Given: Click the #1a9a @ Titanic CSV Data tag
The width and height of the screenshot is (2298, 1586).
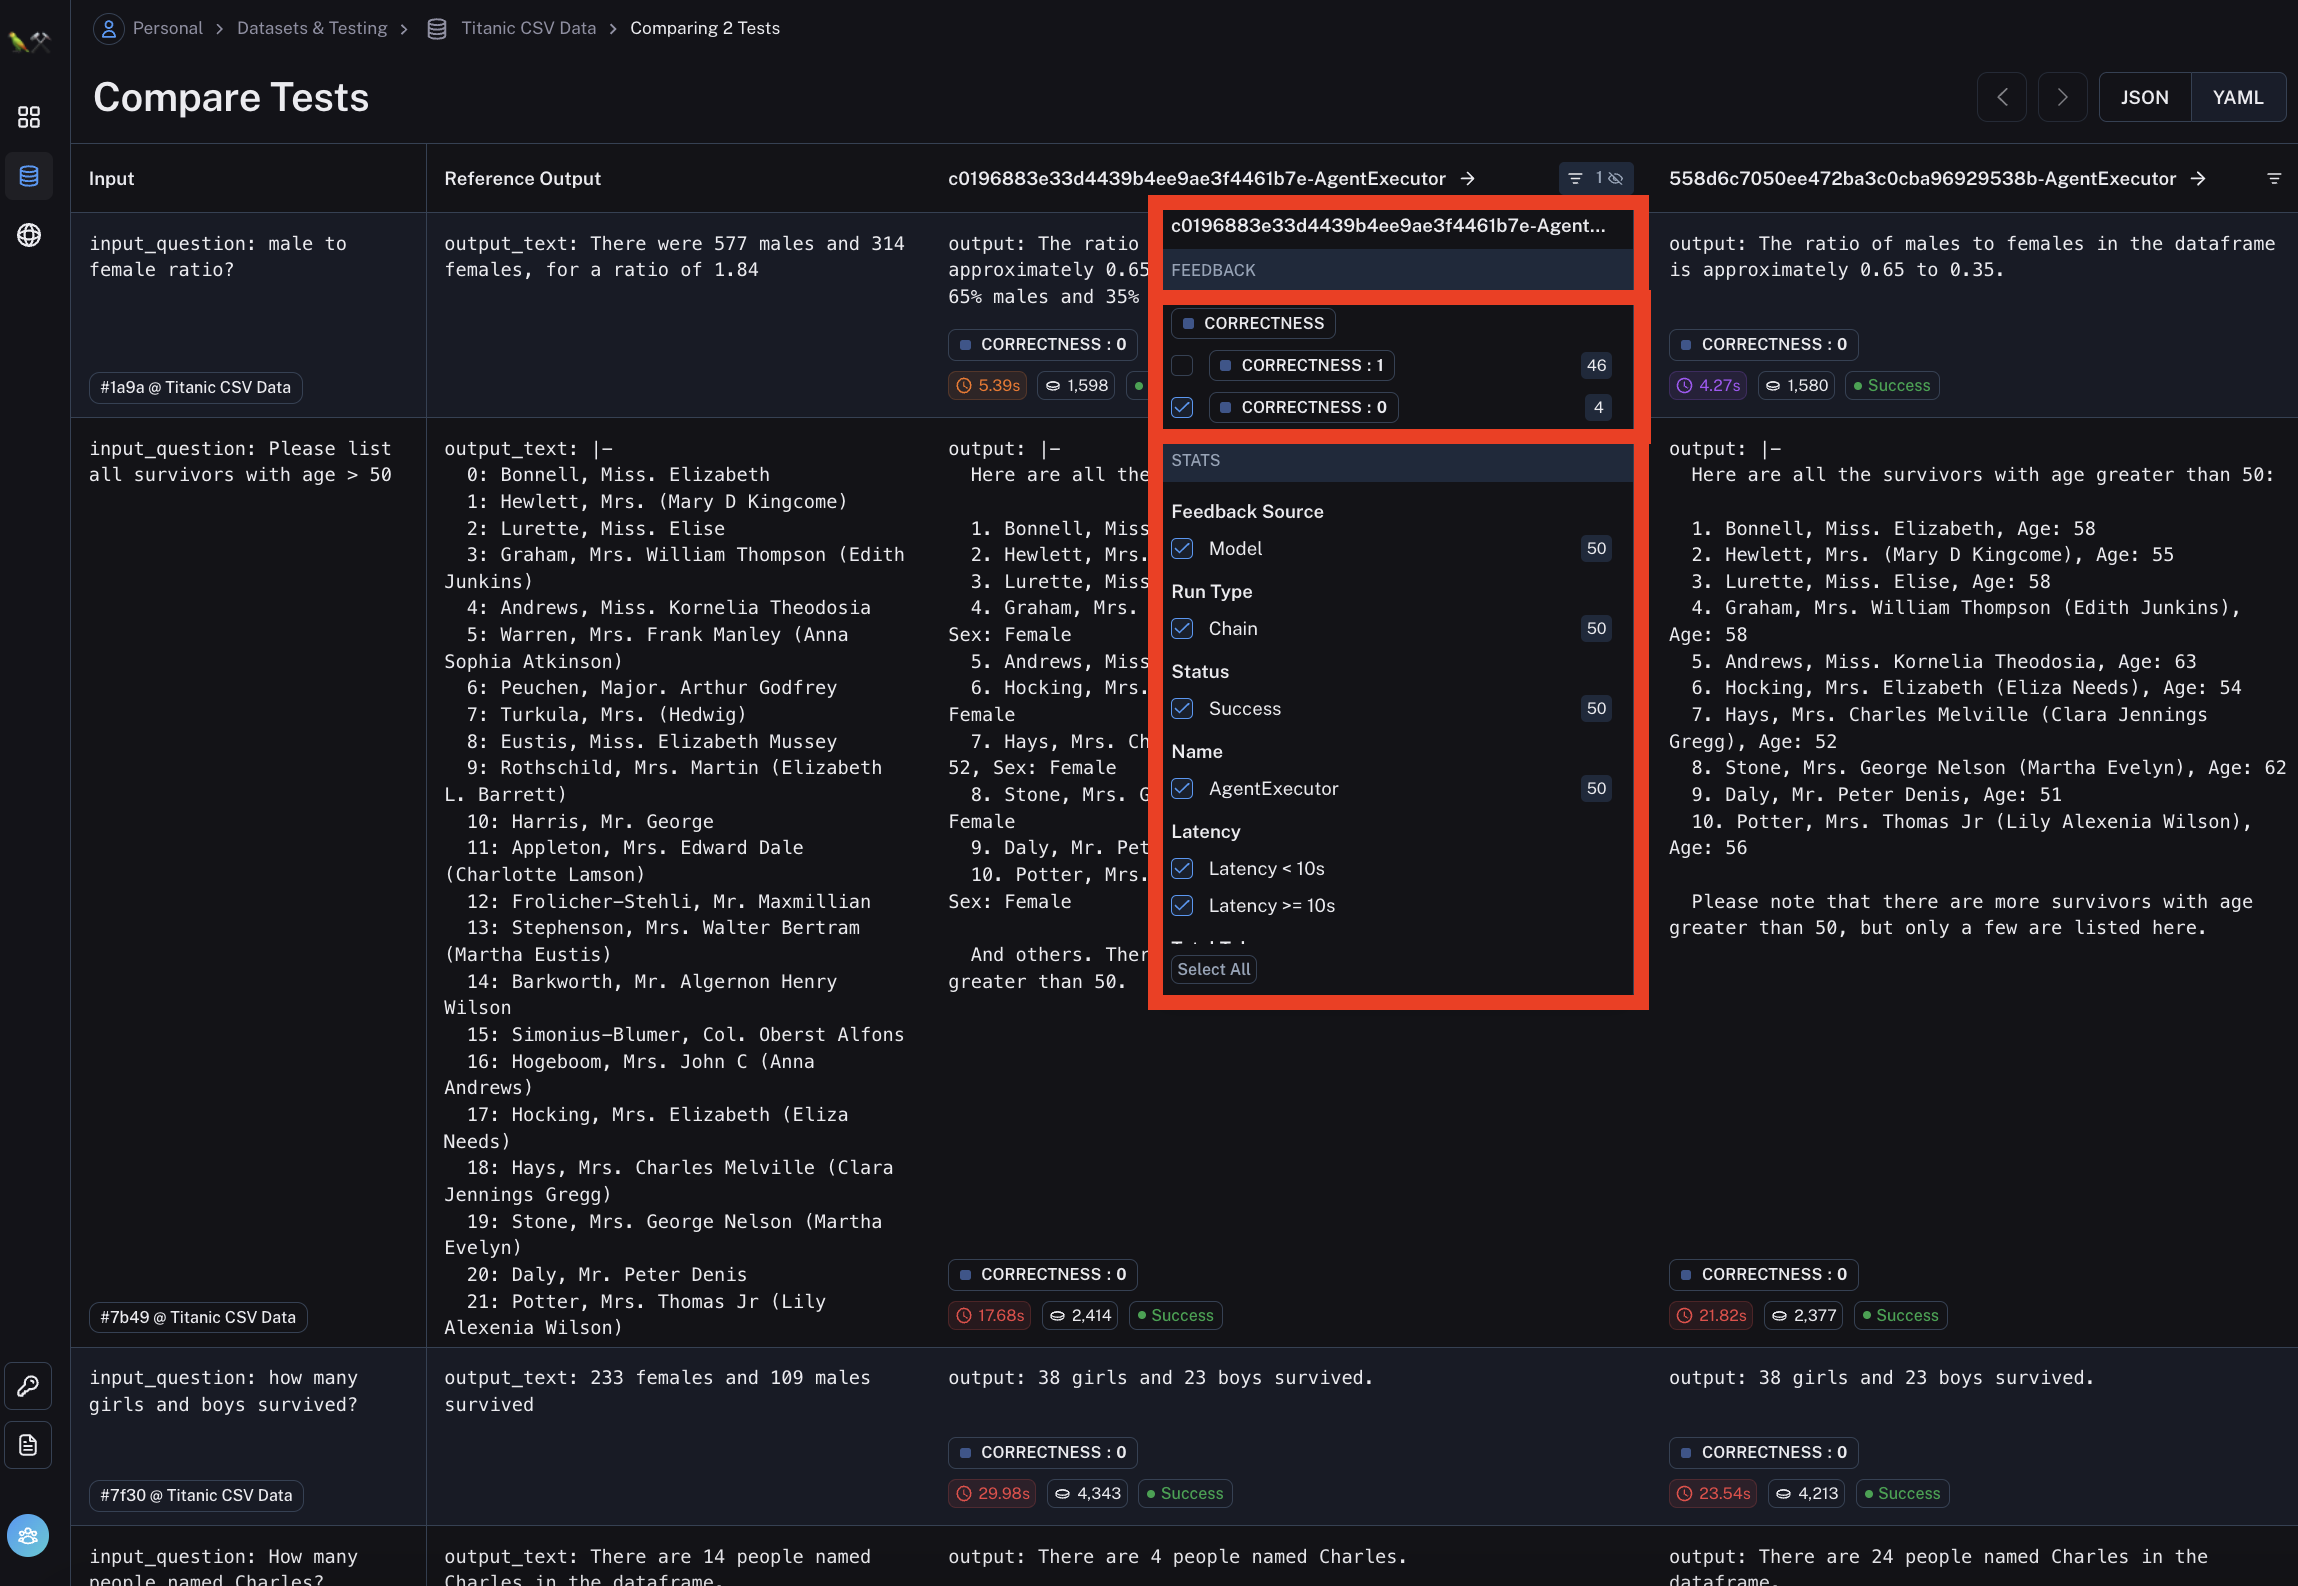Looking at the screenshot, I should 196,387.
